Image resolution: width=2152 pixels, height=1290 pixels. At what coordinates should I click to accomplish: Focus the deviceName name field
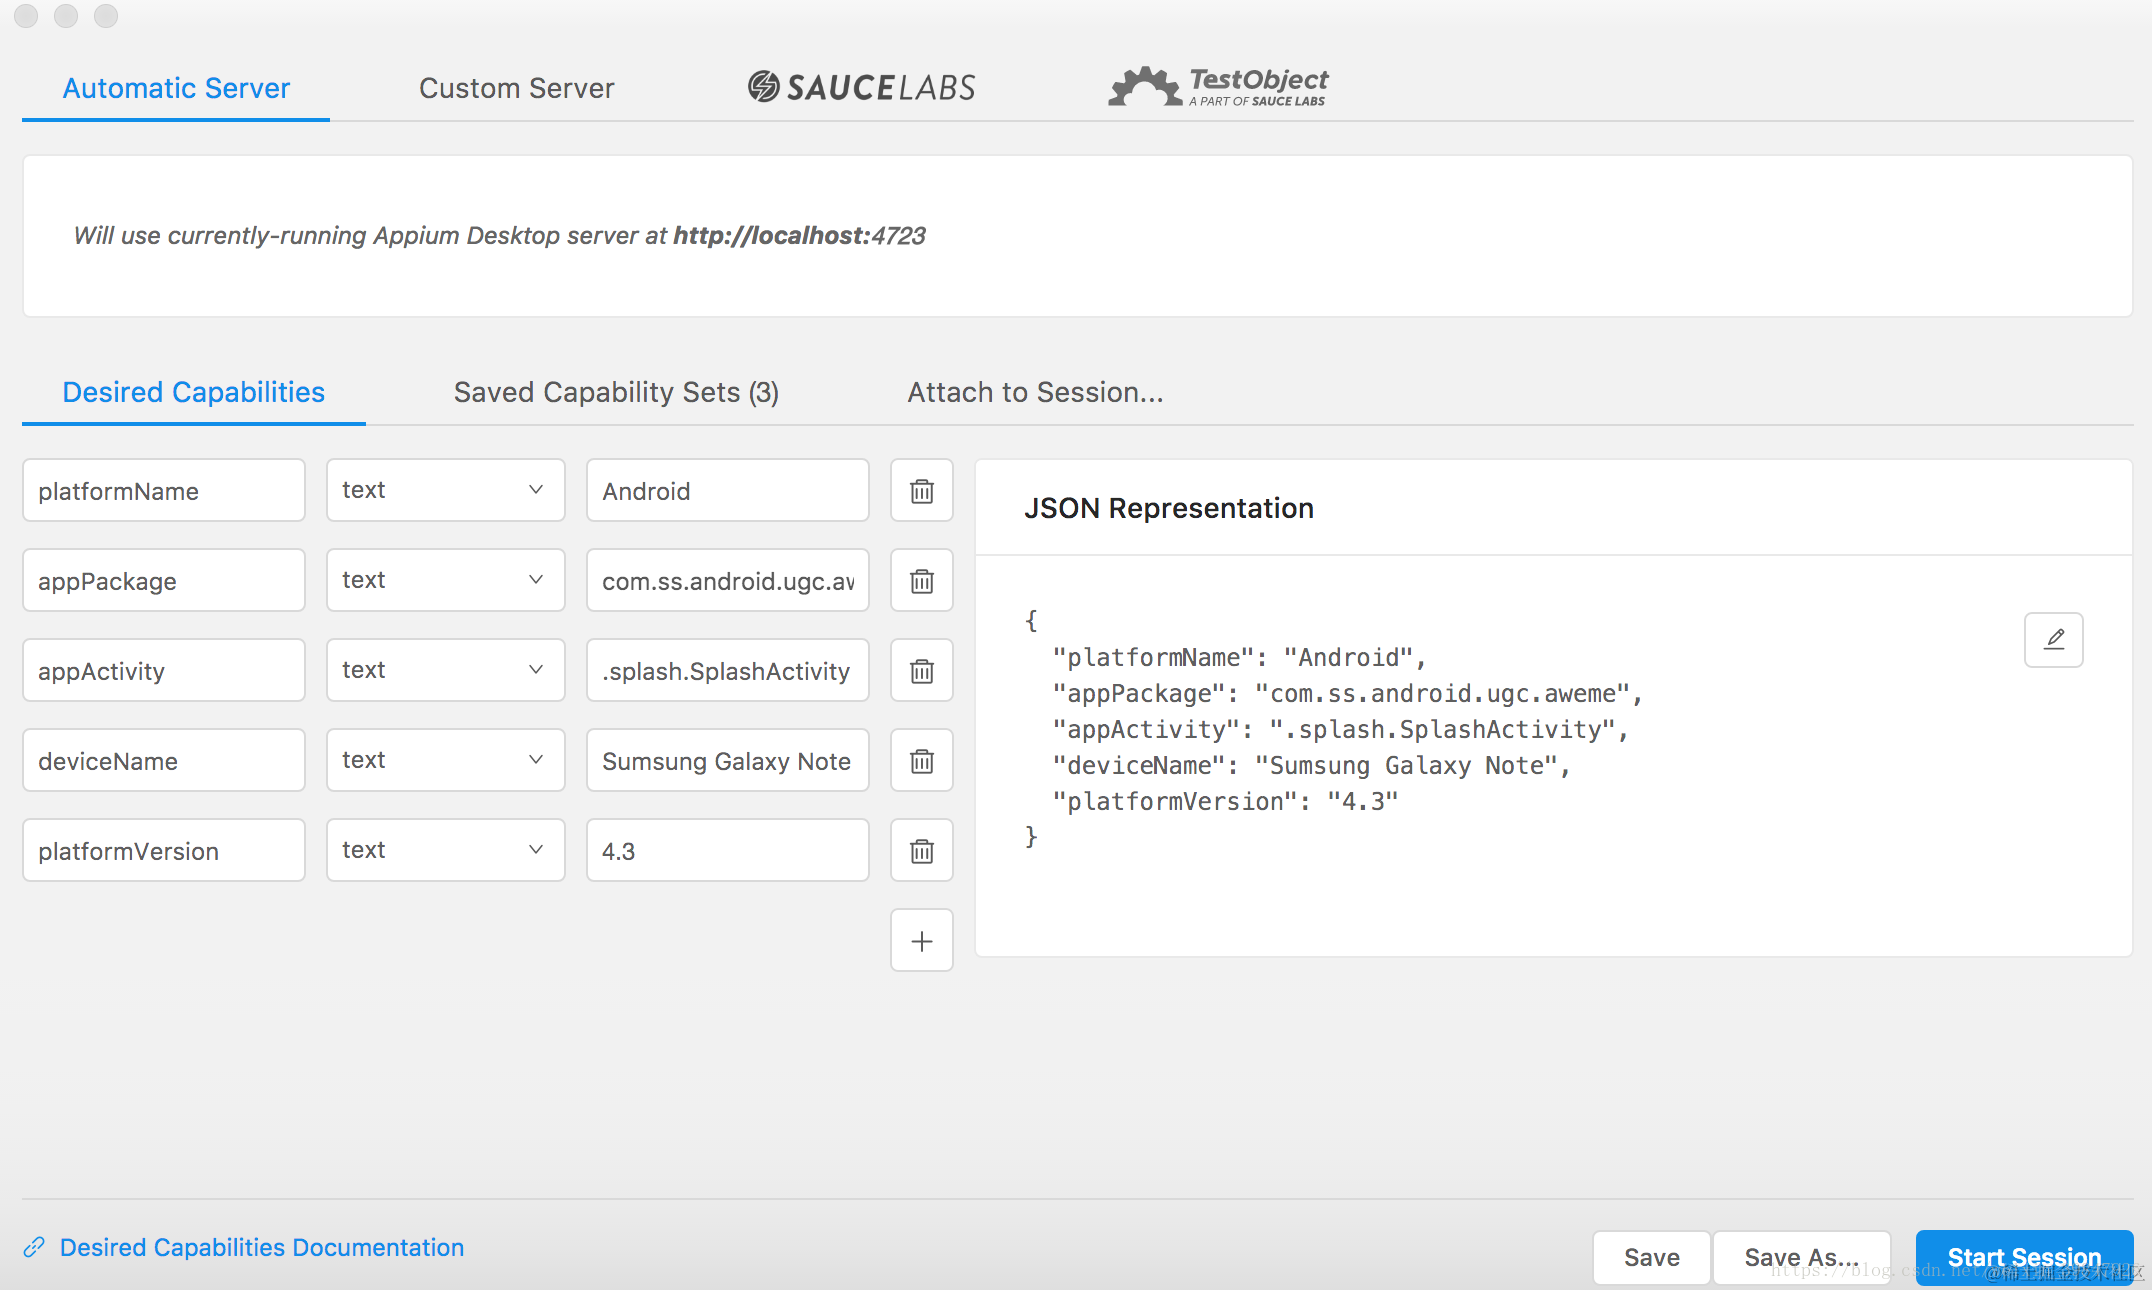164,761
